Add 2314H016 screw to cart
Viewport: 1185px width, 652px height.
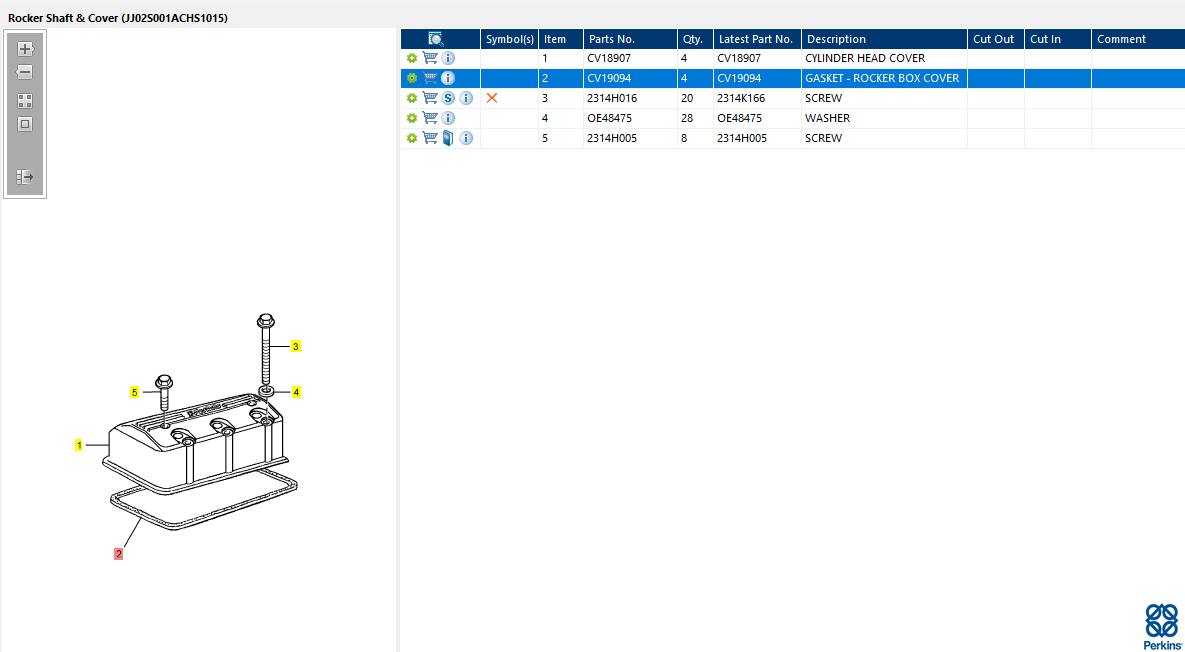pos(430,98)
